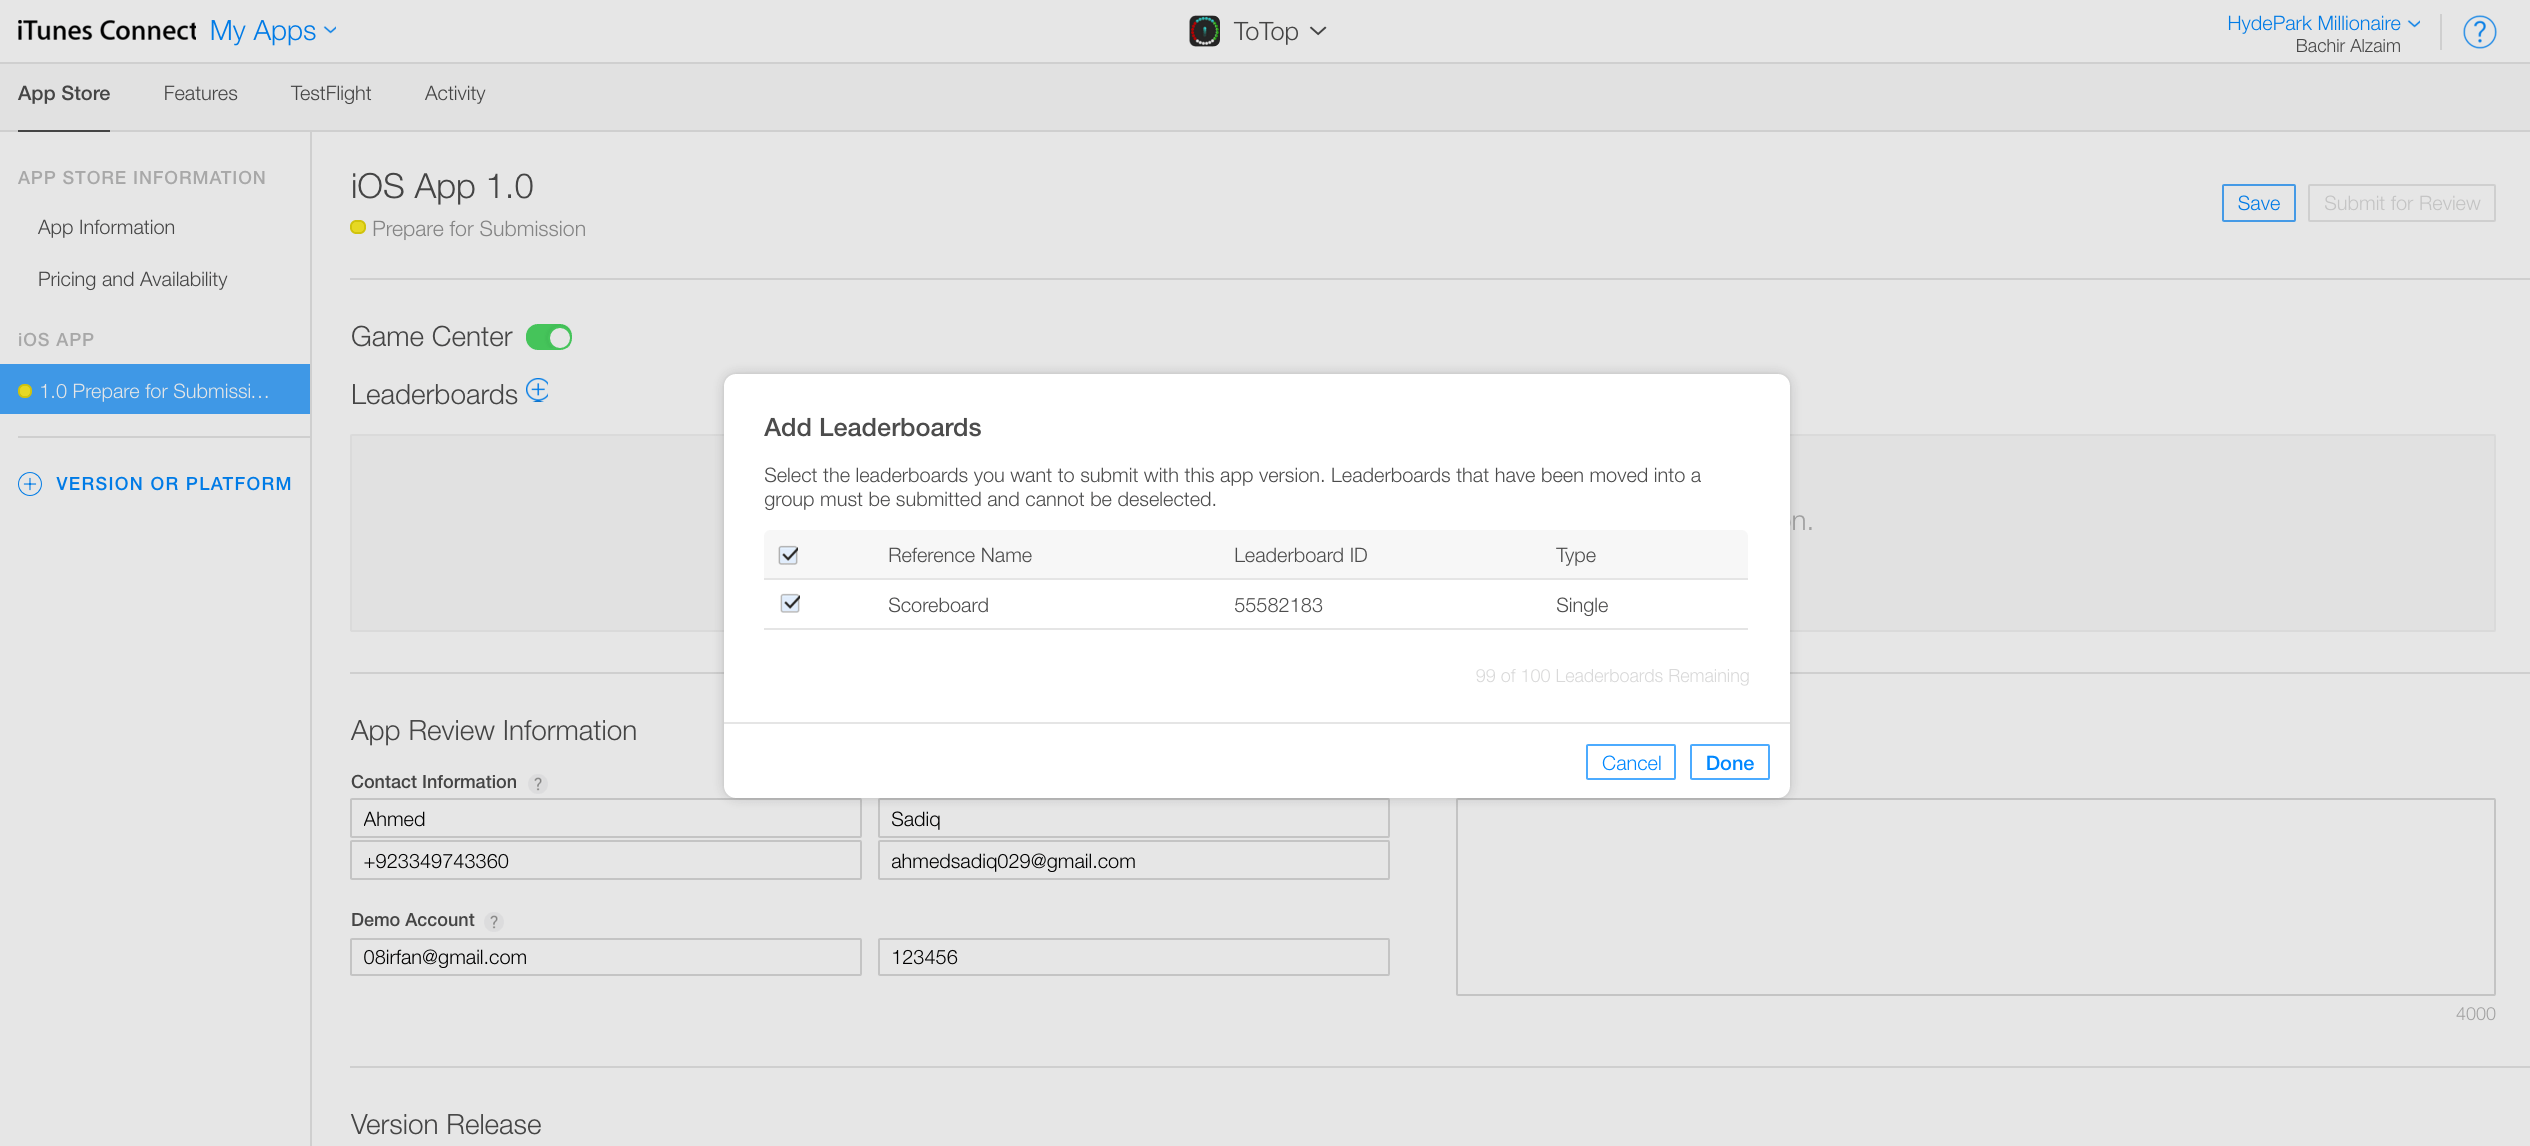Click the Single type cell
Screen dimensions: 2530x1146
tap(1581, 605)
